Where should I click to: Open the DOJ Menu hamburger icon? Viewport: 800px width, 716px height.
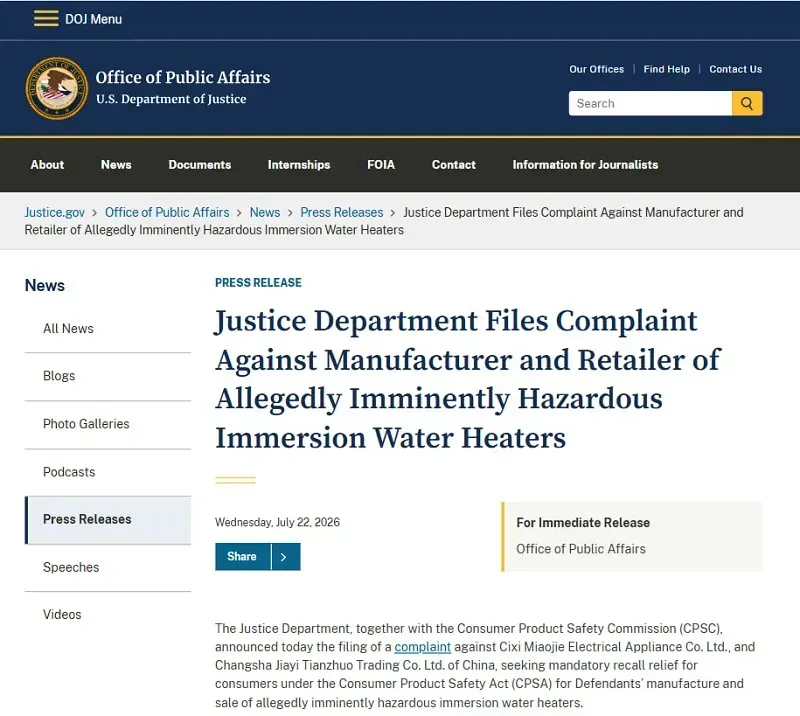coord(46,18)
